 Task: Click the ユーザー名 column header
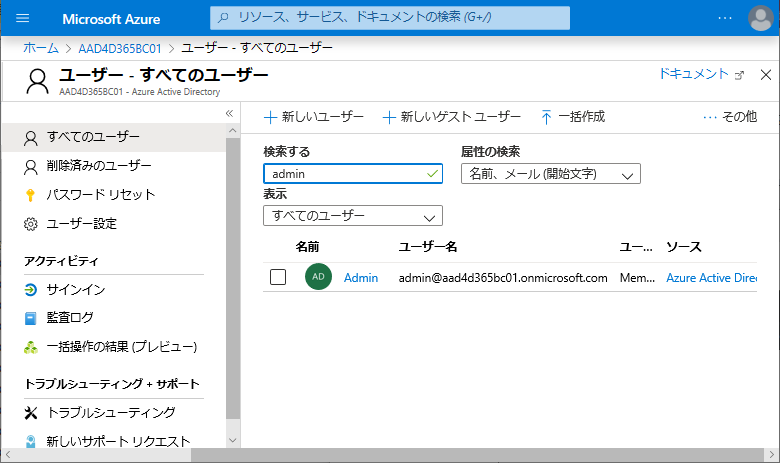pyautogui.click(x=428, y=247)
